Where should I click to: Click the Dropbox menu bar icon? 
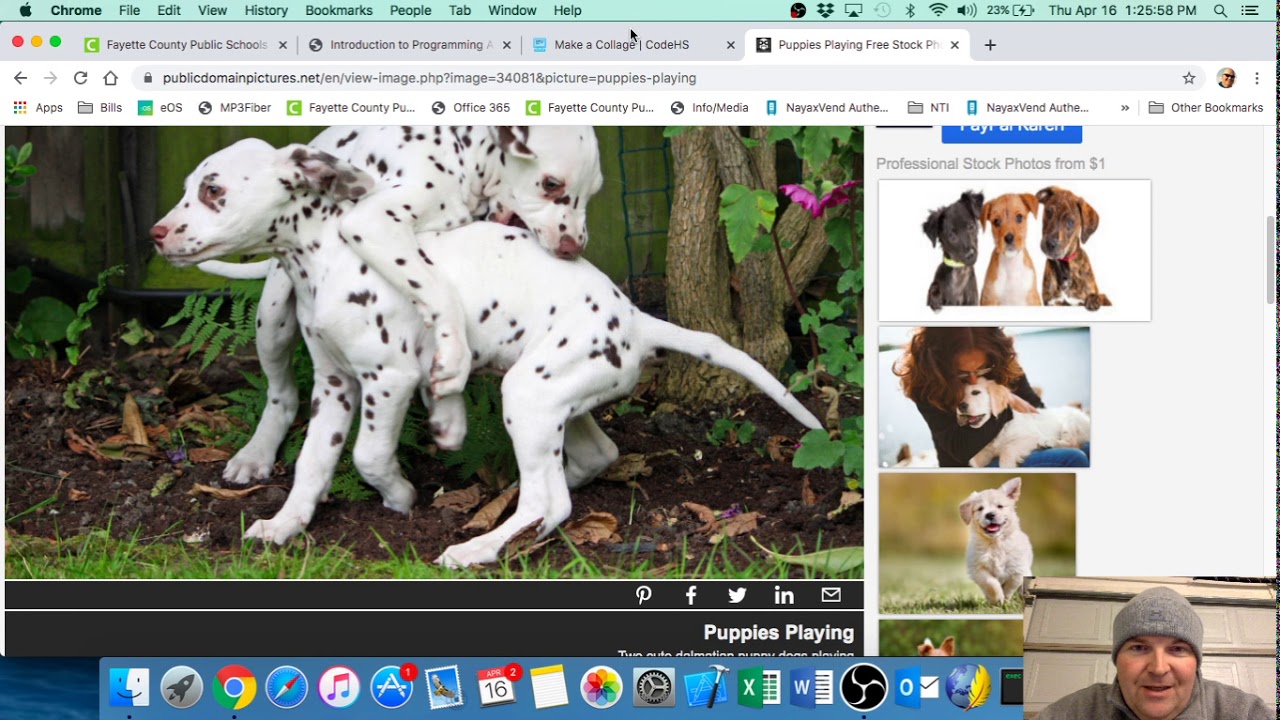tap(826, 10)
